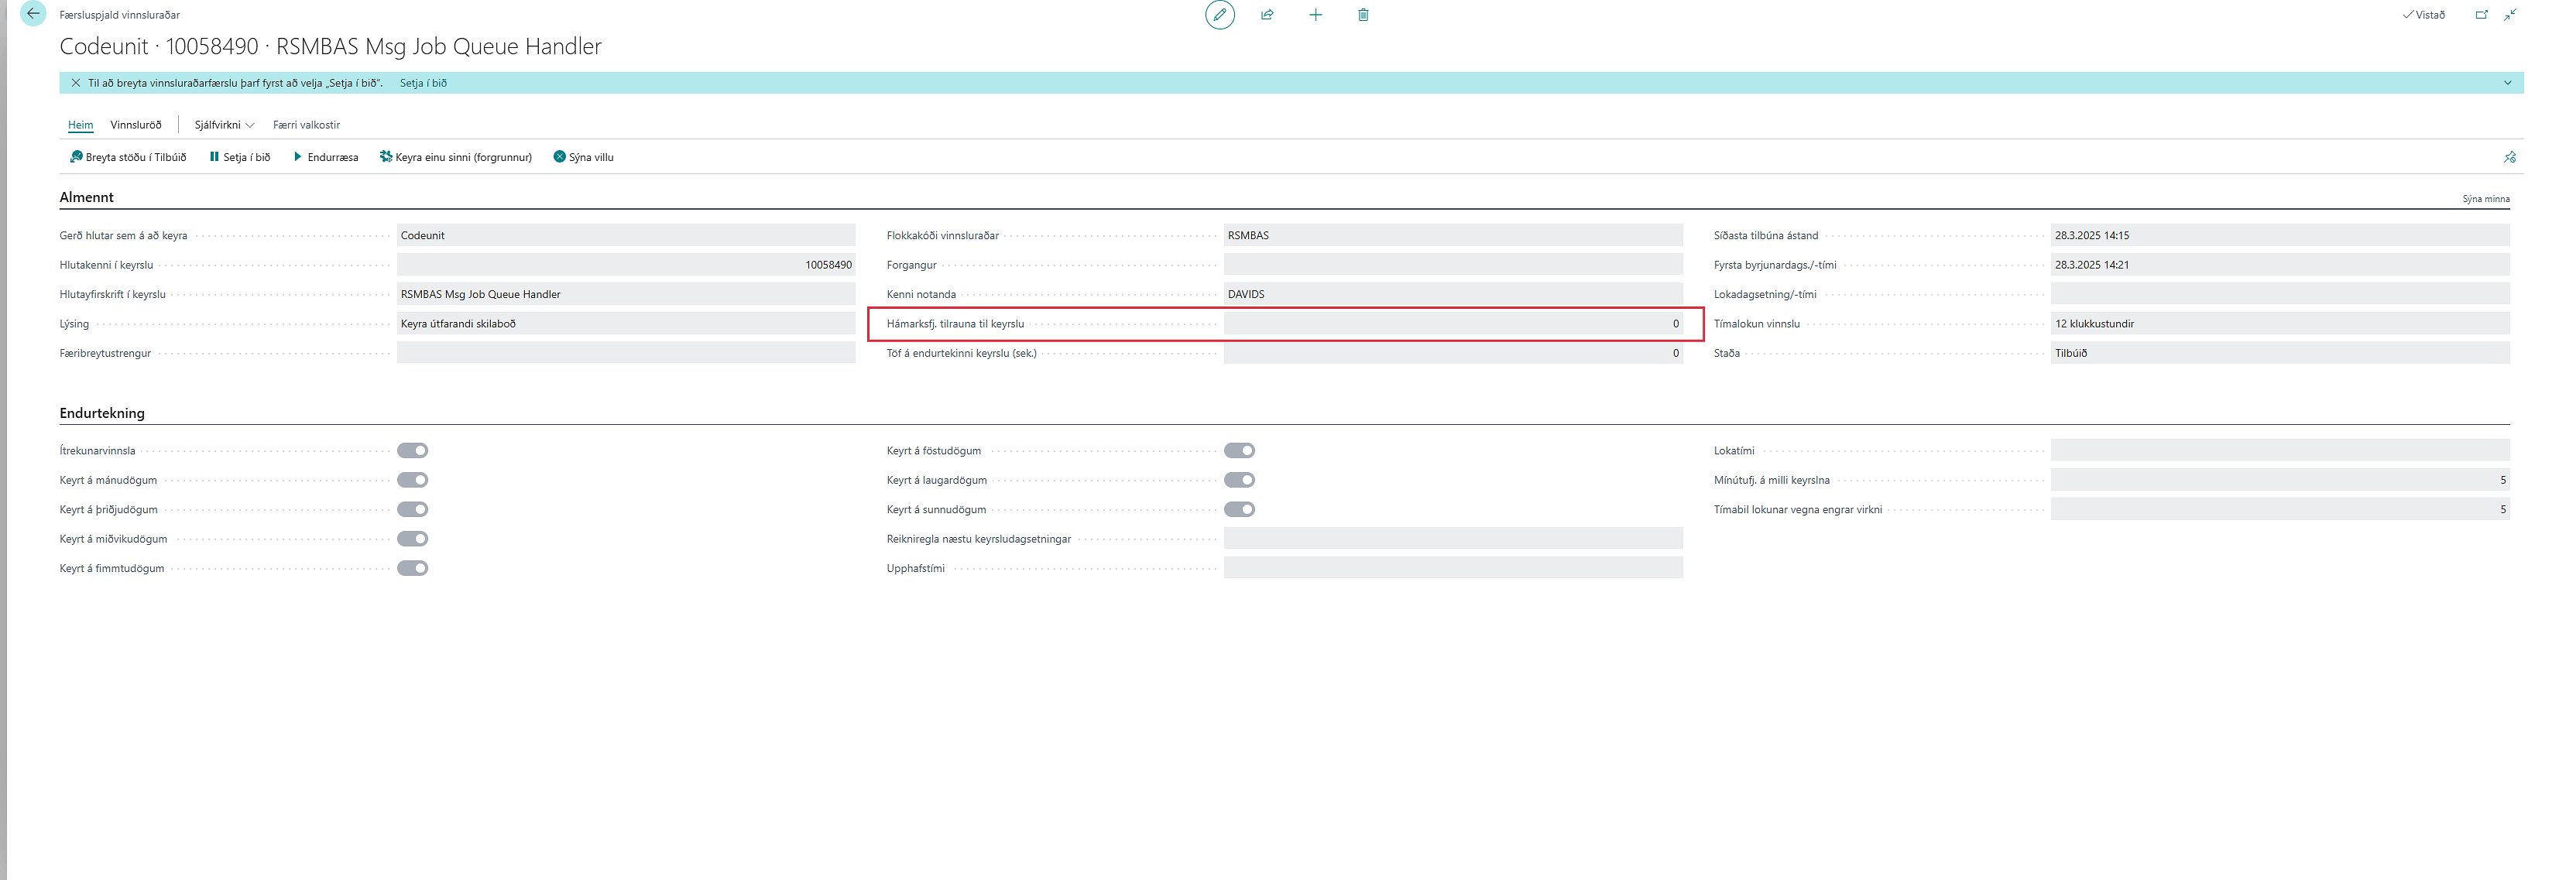Screen dimensions: 2576x880
Task: Click Hámarksfj. tilrauna til keyrslu field
Action: pos(1453,323)
